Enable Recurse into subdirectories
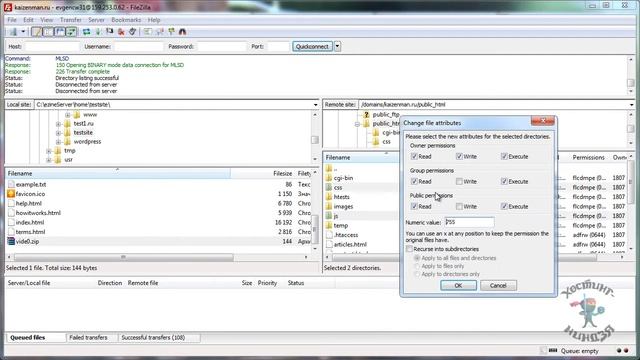Image resolution: width=640 pixels, height=360 pixels. pos(409,249)
